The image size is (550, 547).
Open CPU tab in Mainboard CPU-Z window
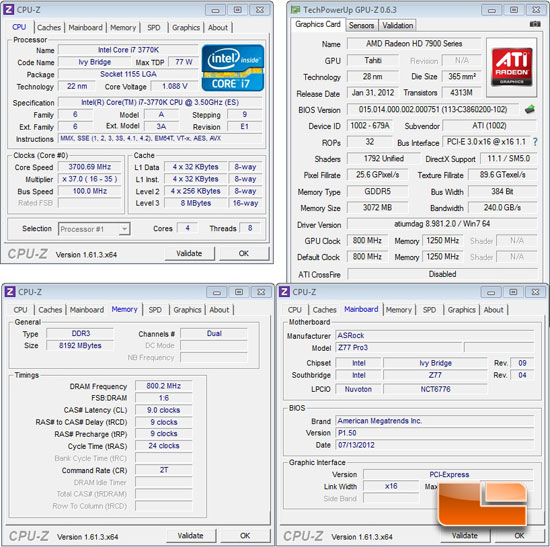pos(294,310)
